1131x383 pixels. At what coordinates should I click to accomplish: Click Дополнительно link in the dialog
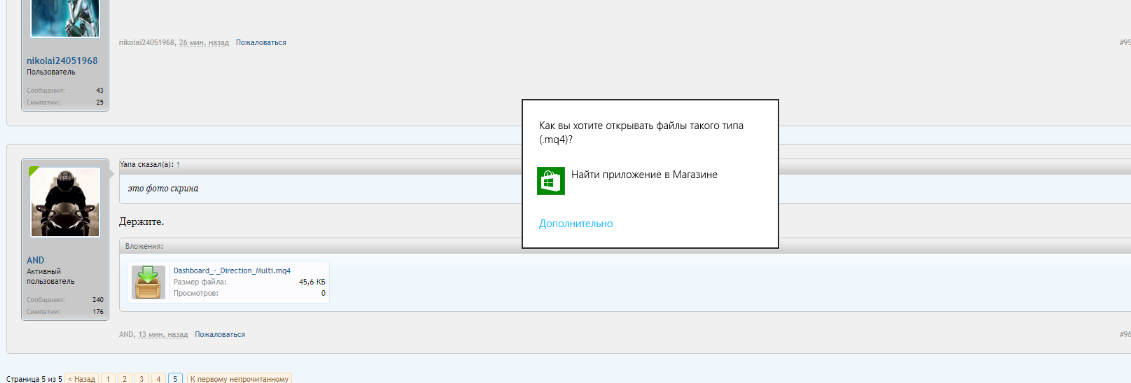click(576, 224)
